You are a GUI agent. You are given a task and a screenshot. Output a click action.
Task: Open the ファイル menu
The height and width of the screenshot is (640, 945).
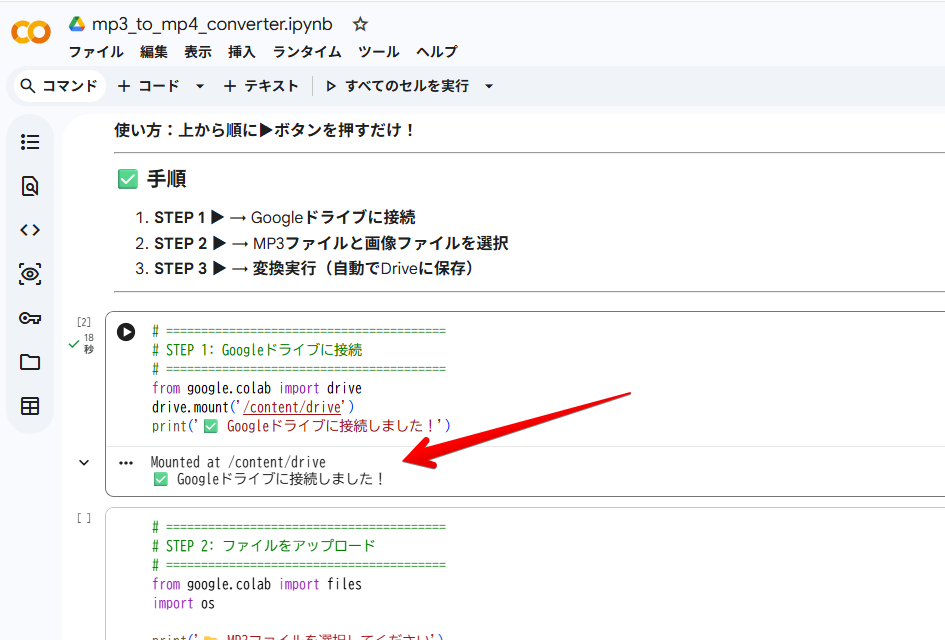click(x=96, y=52)
